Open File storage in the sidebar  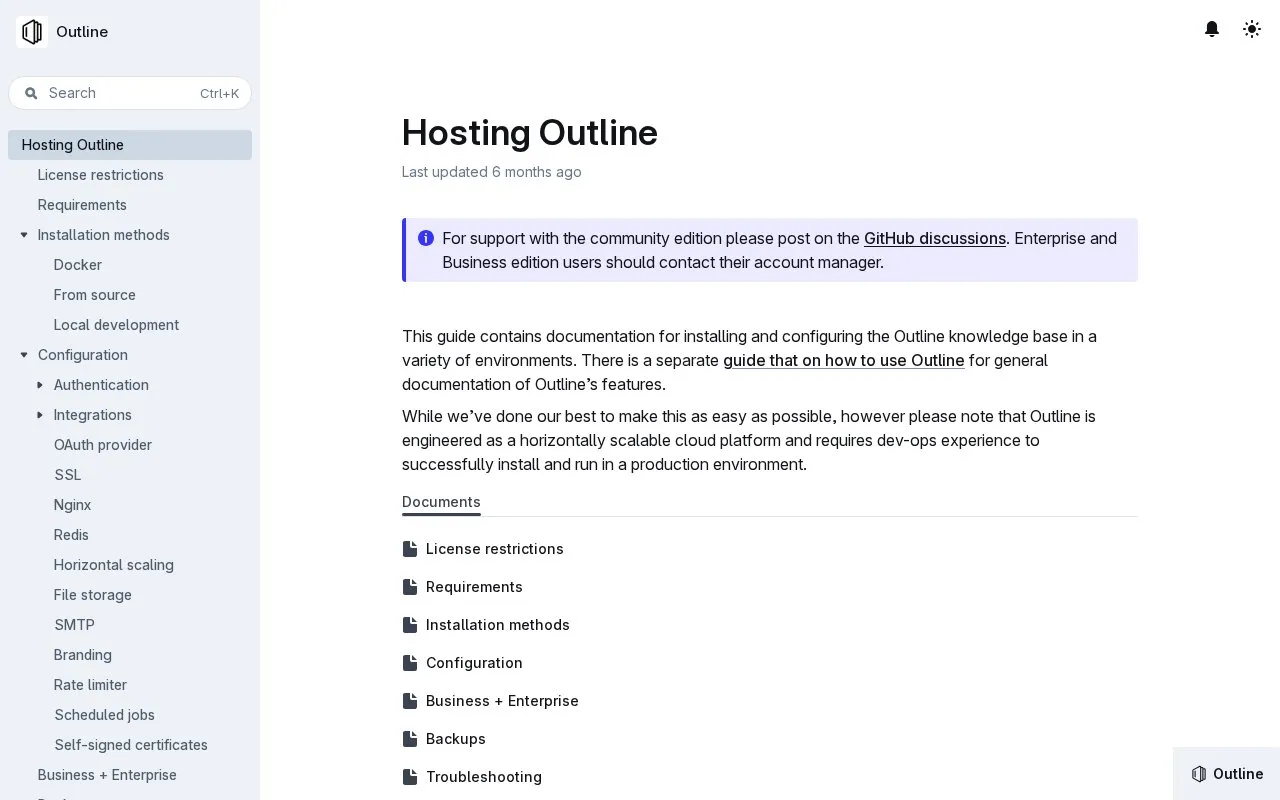(x=93, y=595)
